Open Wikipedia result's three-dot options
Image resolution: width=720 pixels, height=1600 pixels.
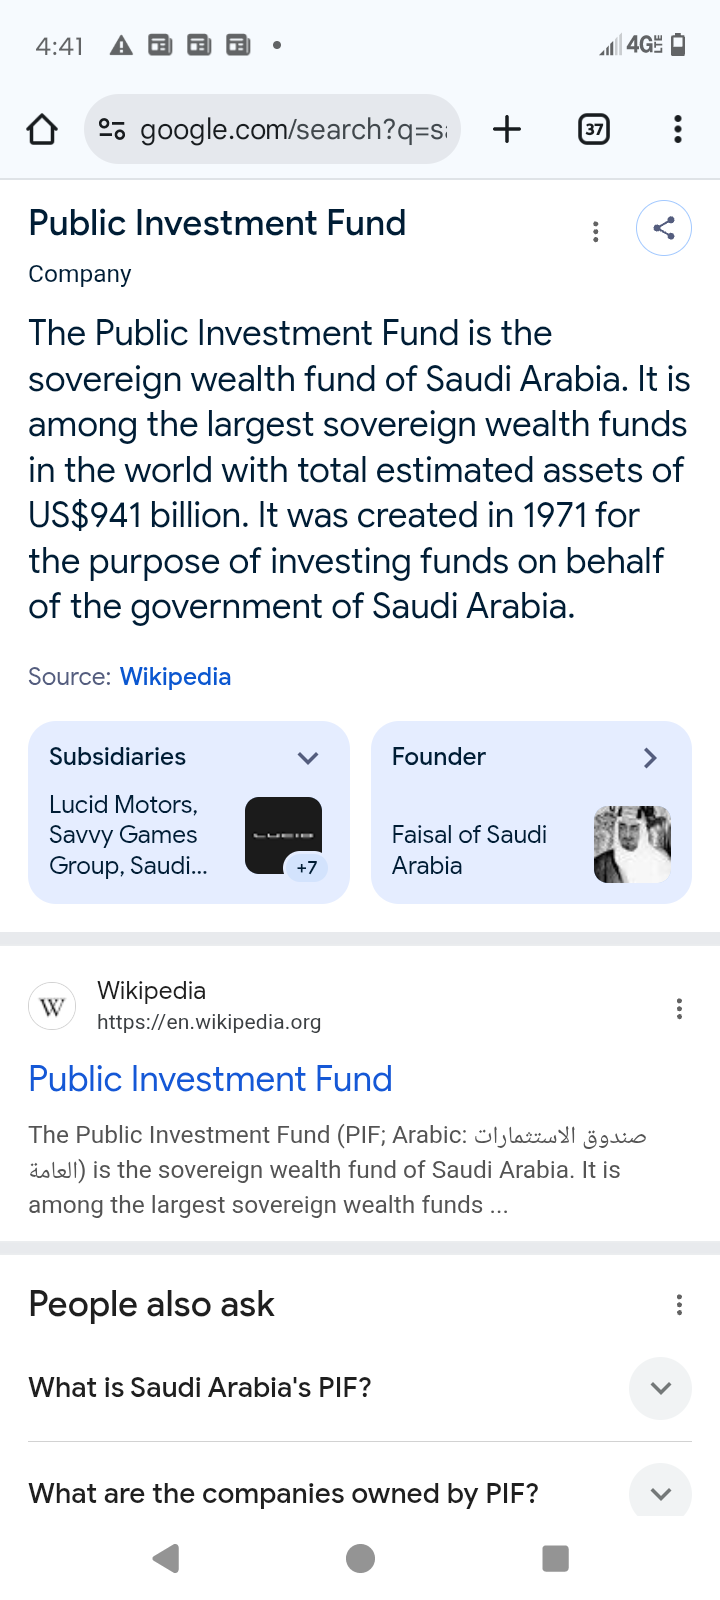tap(679, 1008)
